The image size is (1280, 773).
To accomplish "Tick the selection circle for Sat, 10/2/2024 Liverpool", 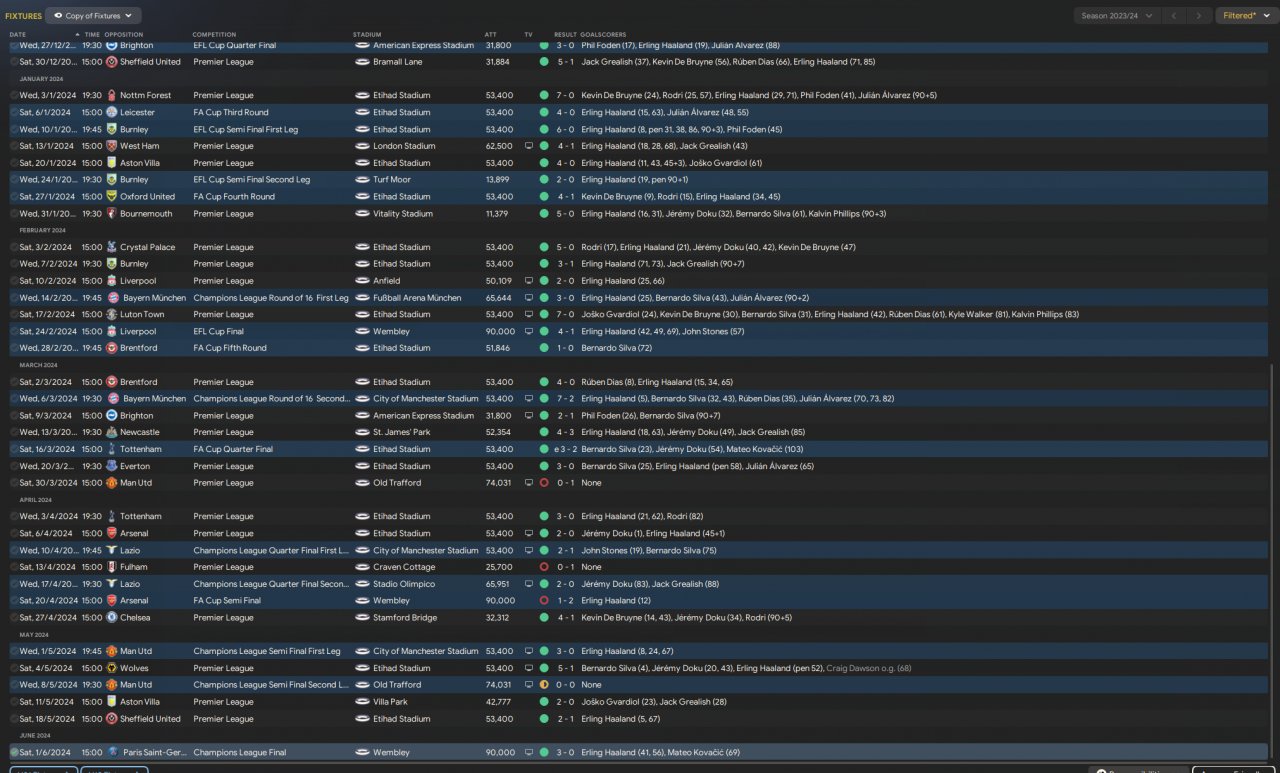I will (x=14, y=281).
